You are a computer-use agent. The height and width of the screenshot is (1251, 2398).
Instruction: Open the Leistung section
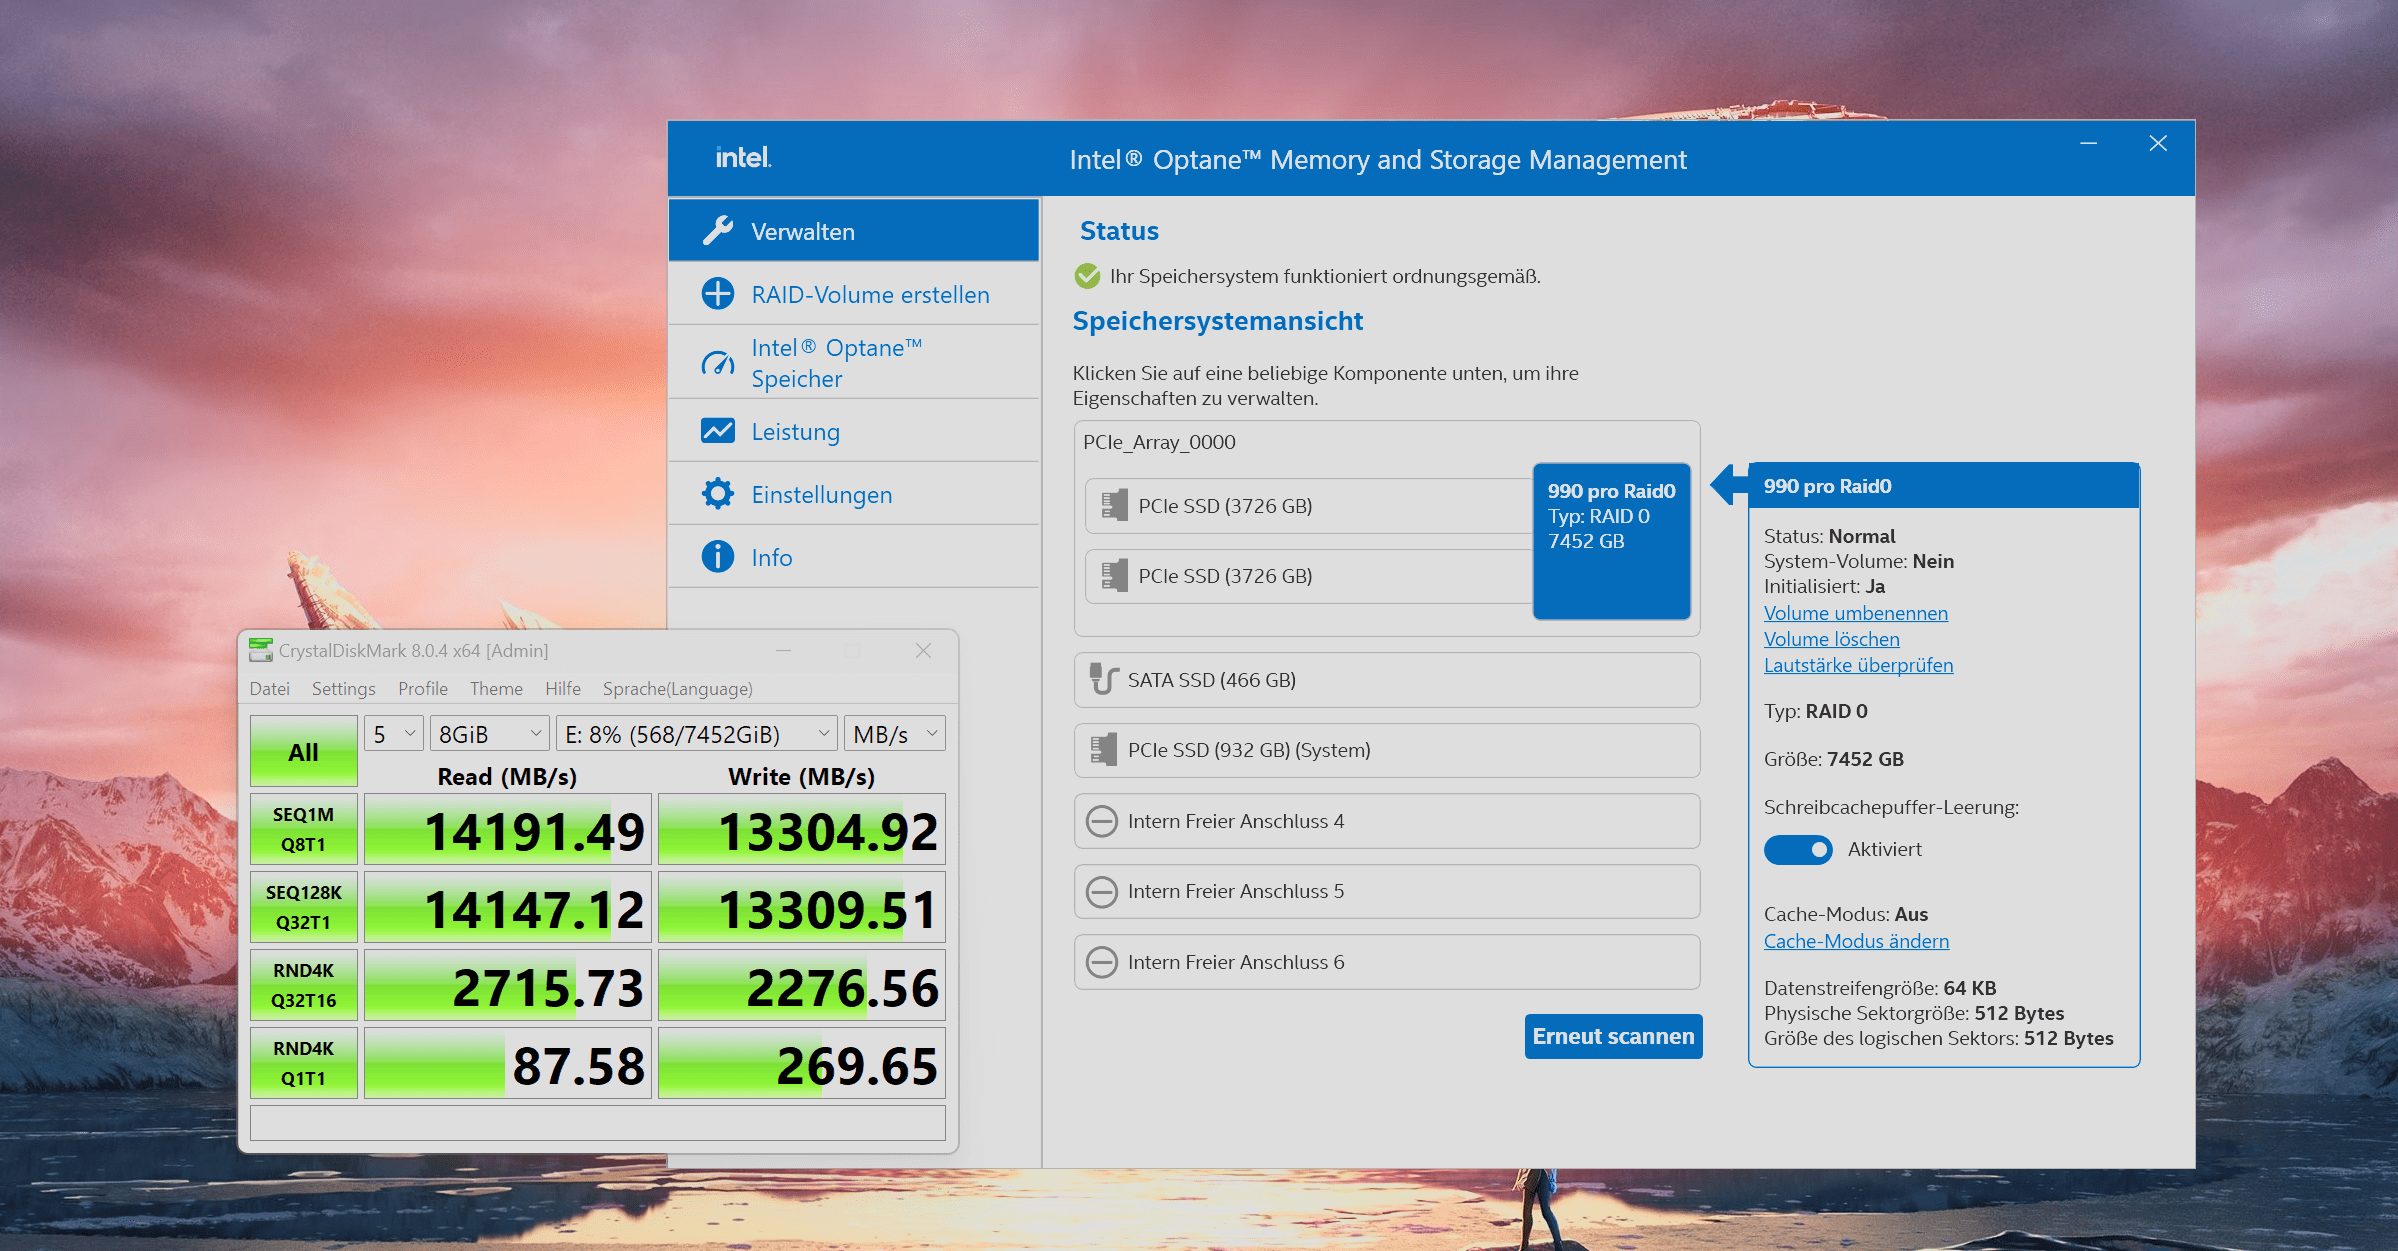854,431
